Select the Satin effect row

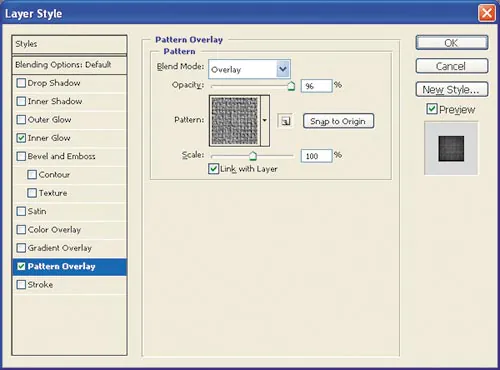69,211
